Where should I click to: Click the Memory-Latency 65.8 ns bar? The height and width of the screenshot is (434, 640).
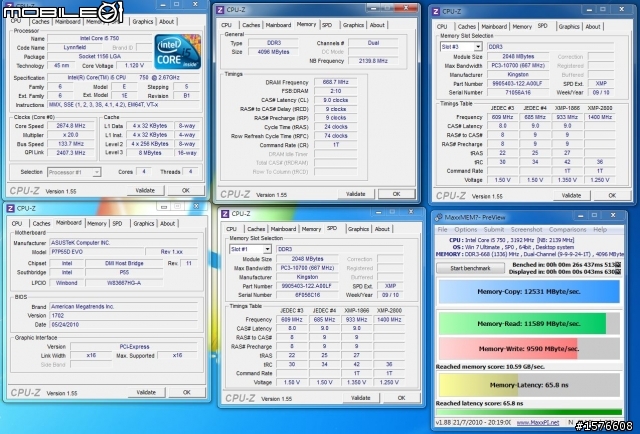(529, 385)
